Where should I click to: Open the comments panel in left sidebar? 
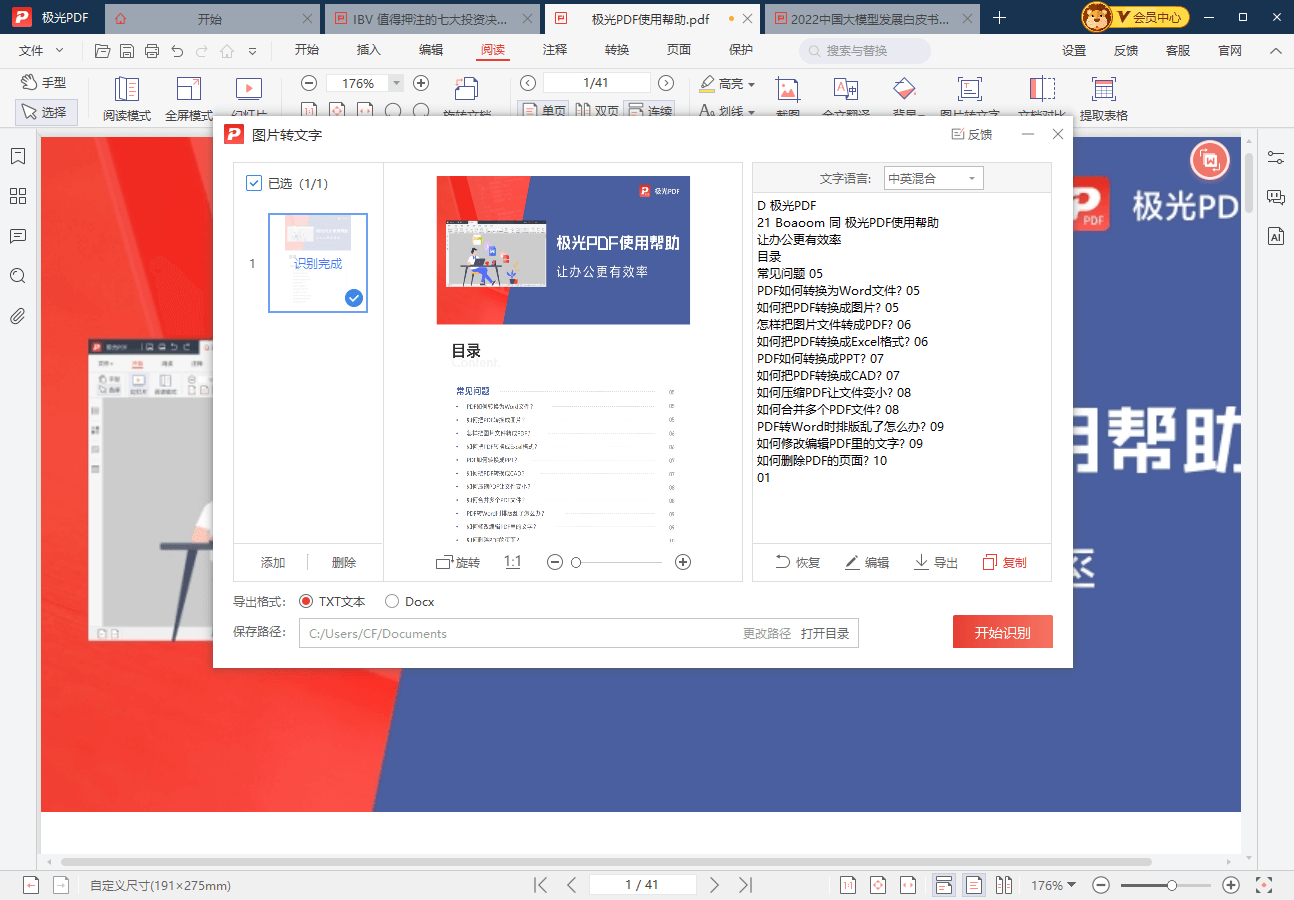coord(18,236)
